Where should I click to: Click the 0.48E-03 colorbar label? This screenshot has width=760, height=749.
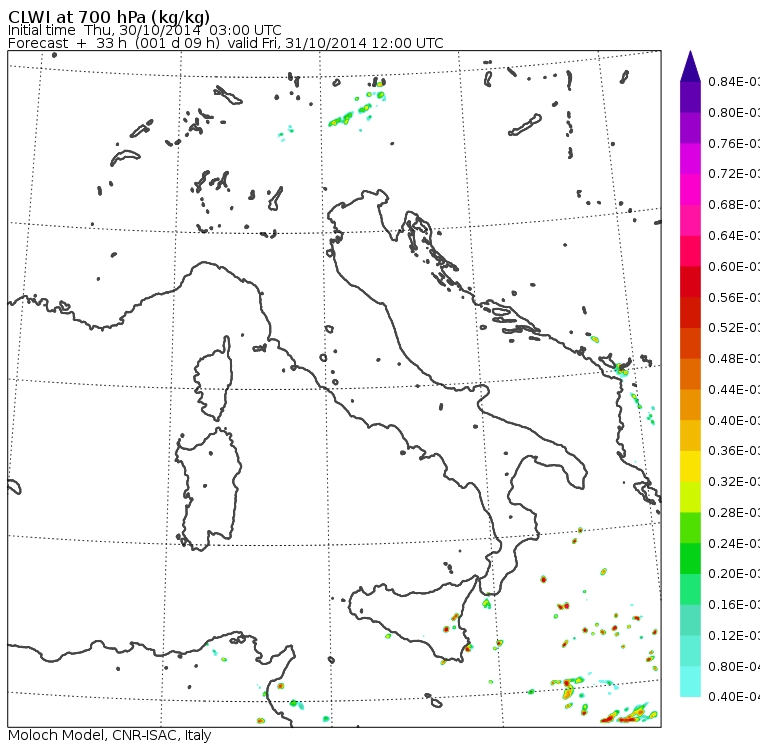pos(734,359)
